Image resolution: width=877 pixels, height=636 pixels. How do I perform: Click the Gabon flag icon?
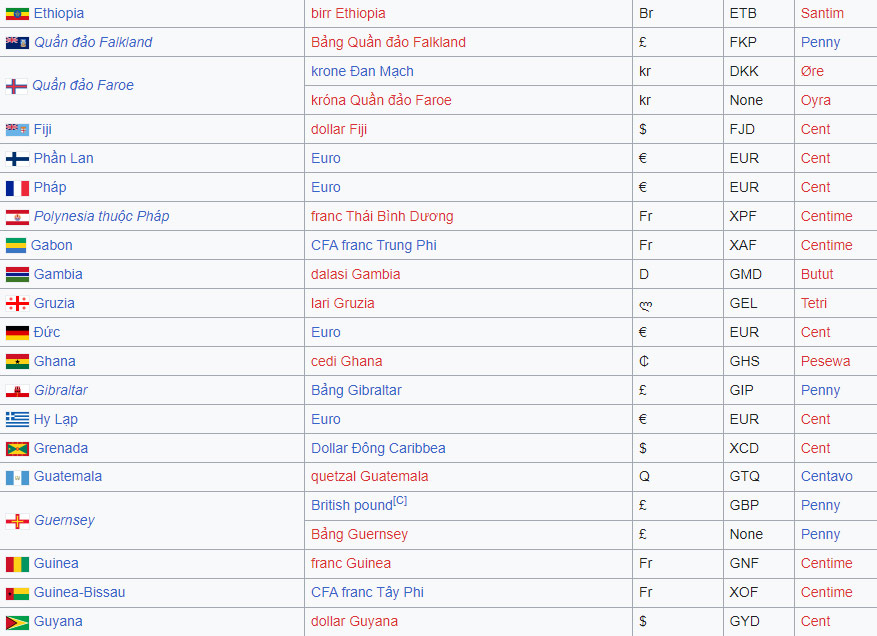(16, 246)
